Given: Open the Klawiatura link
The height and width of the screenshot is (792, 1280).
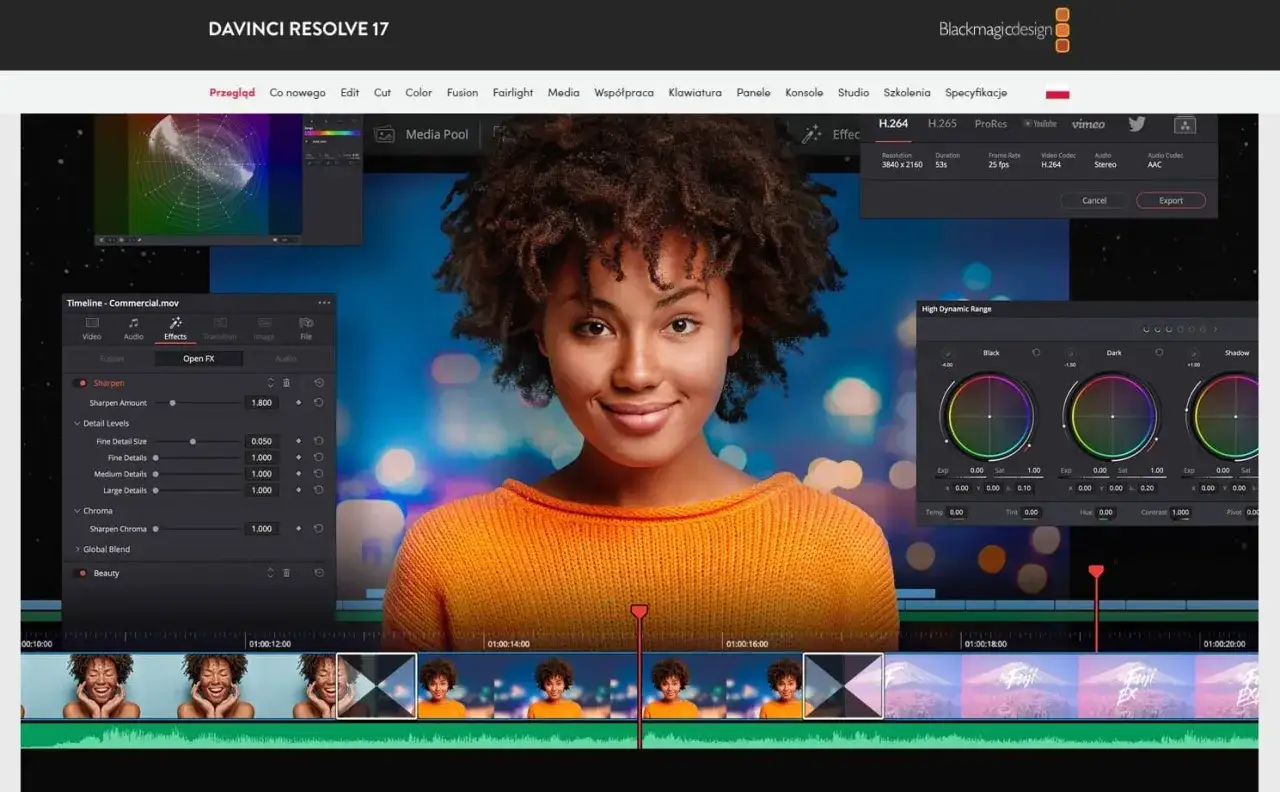Looking at the screenshot, I should click(x=695, y=93).
